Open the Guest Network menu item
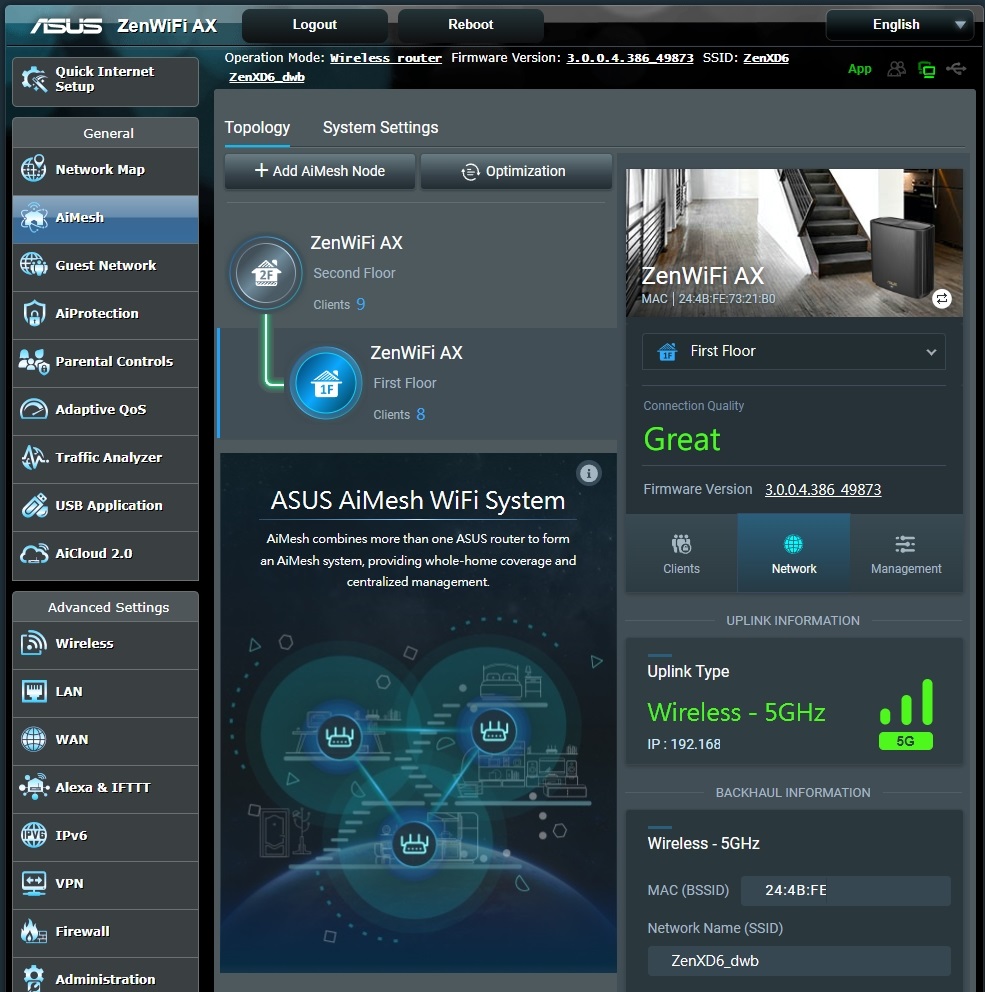The height and width of the screenshot is (992, 985). (105, 265)
